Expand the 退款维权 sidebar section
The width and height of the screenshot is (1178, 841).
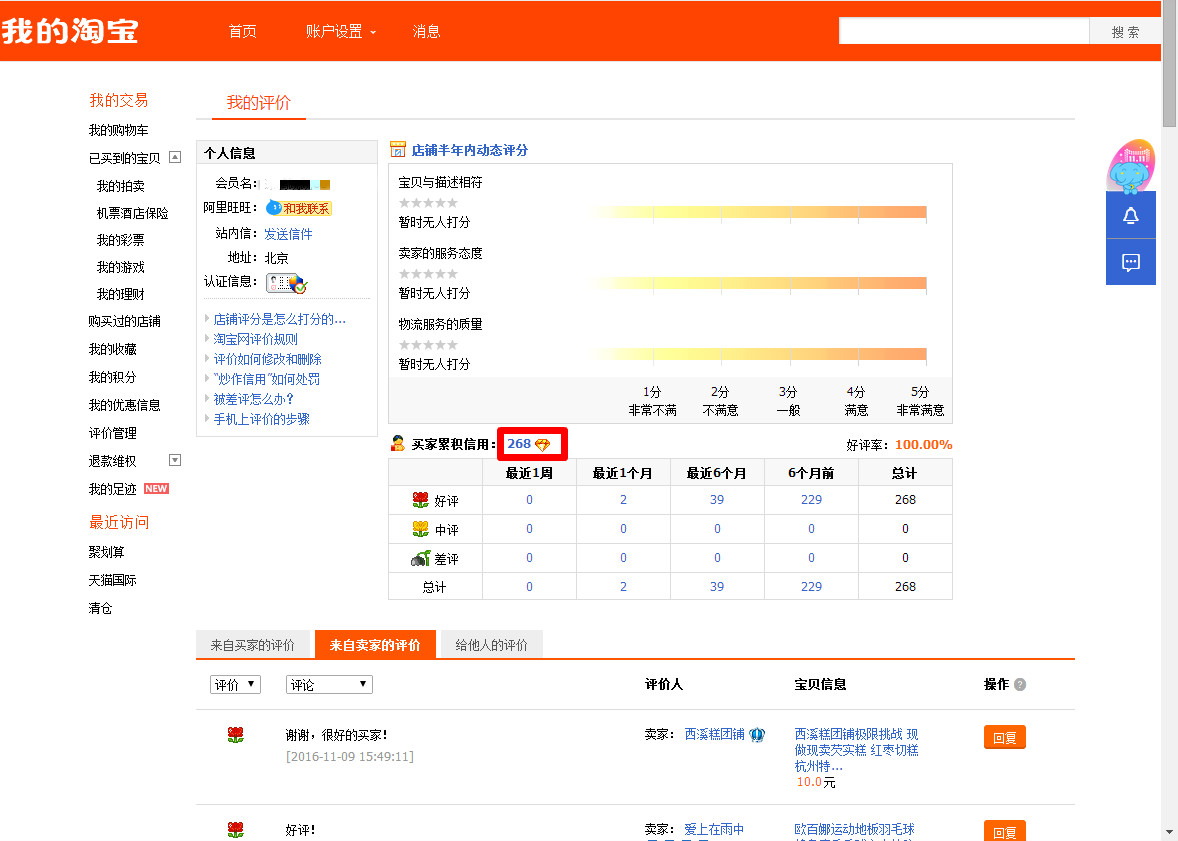click(x=175, y=460)
